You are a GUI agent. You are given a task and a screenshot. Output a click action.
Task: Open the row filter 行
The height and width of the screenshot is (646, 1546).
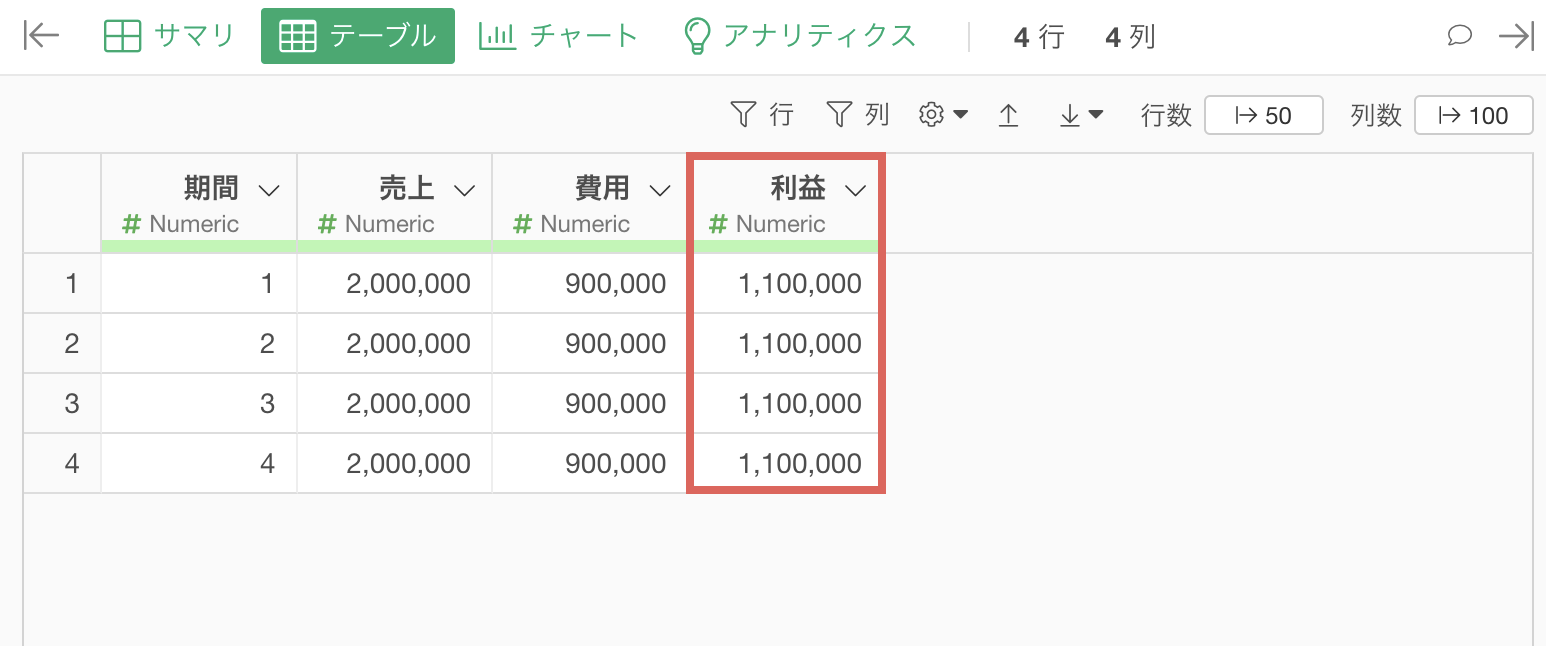[762, 115]
